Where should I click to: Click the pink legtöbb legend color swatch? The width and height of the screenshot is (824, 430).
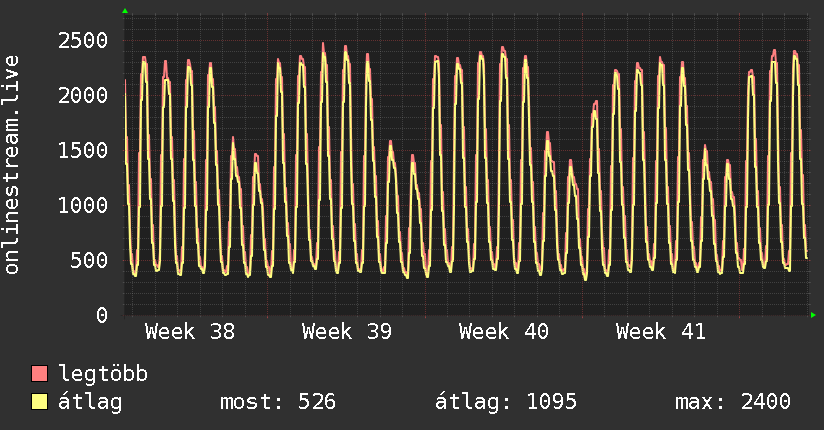pyautogui.click(x=39, y=373)
